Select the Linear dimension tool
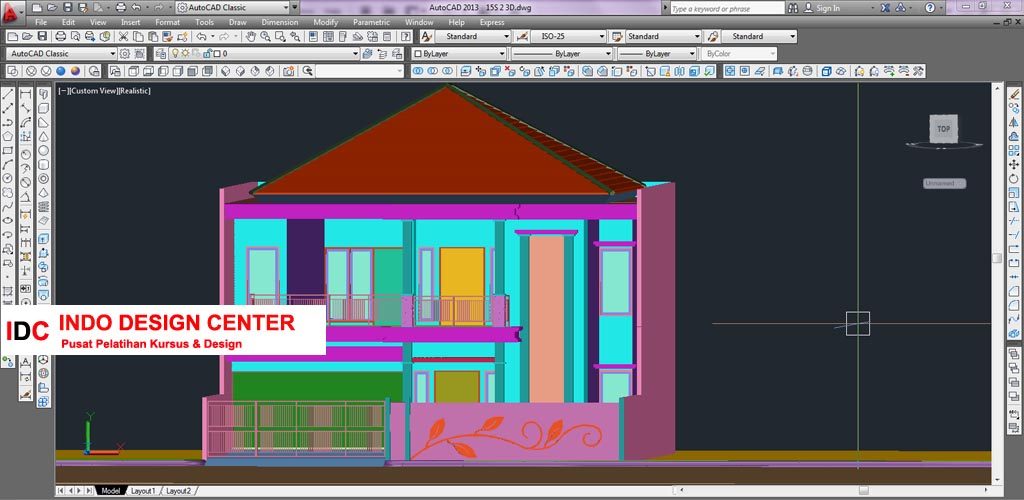This screenshot has height=500, width=1024. pyautogui.click(x=25, y=94)
